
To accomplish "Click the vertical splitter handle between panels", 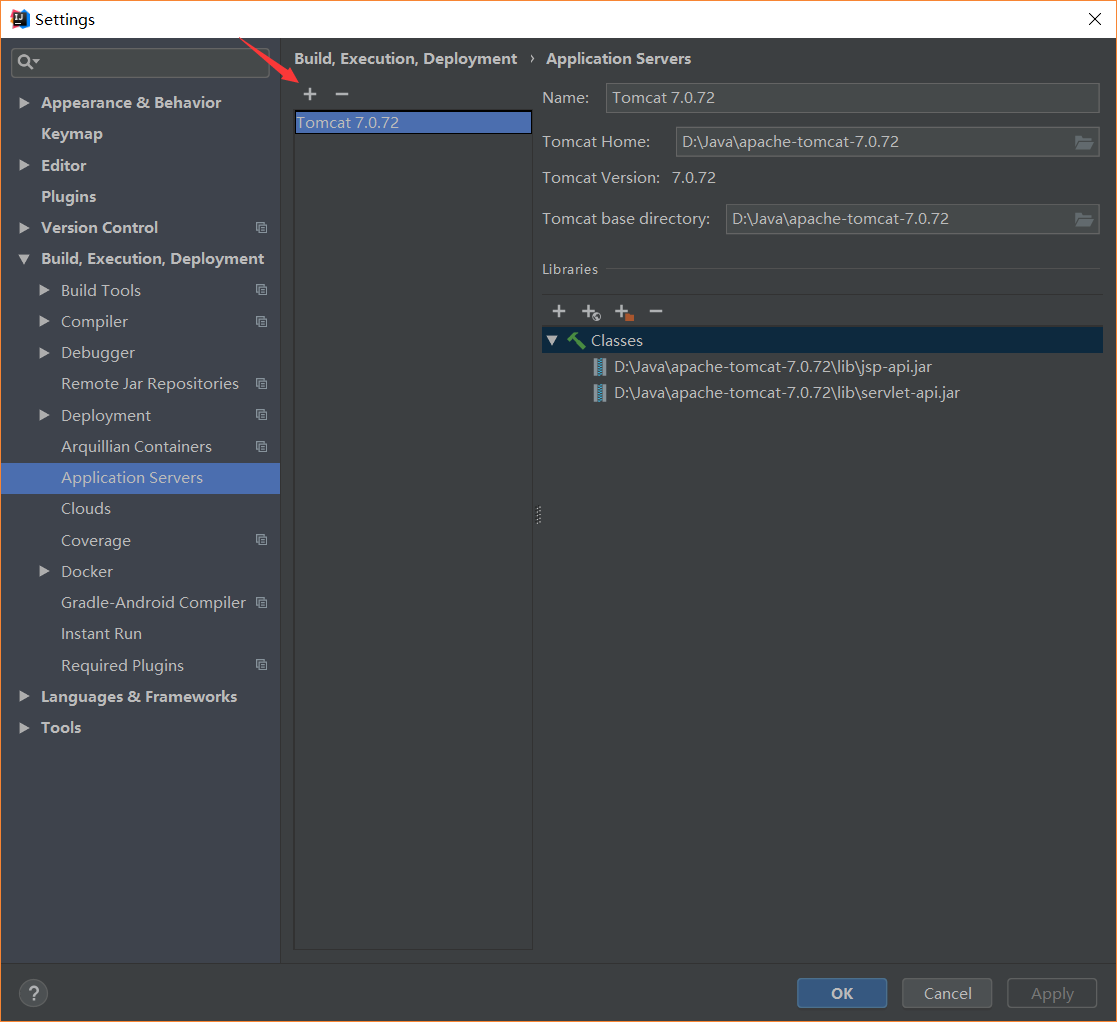I will click(539, 515).
